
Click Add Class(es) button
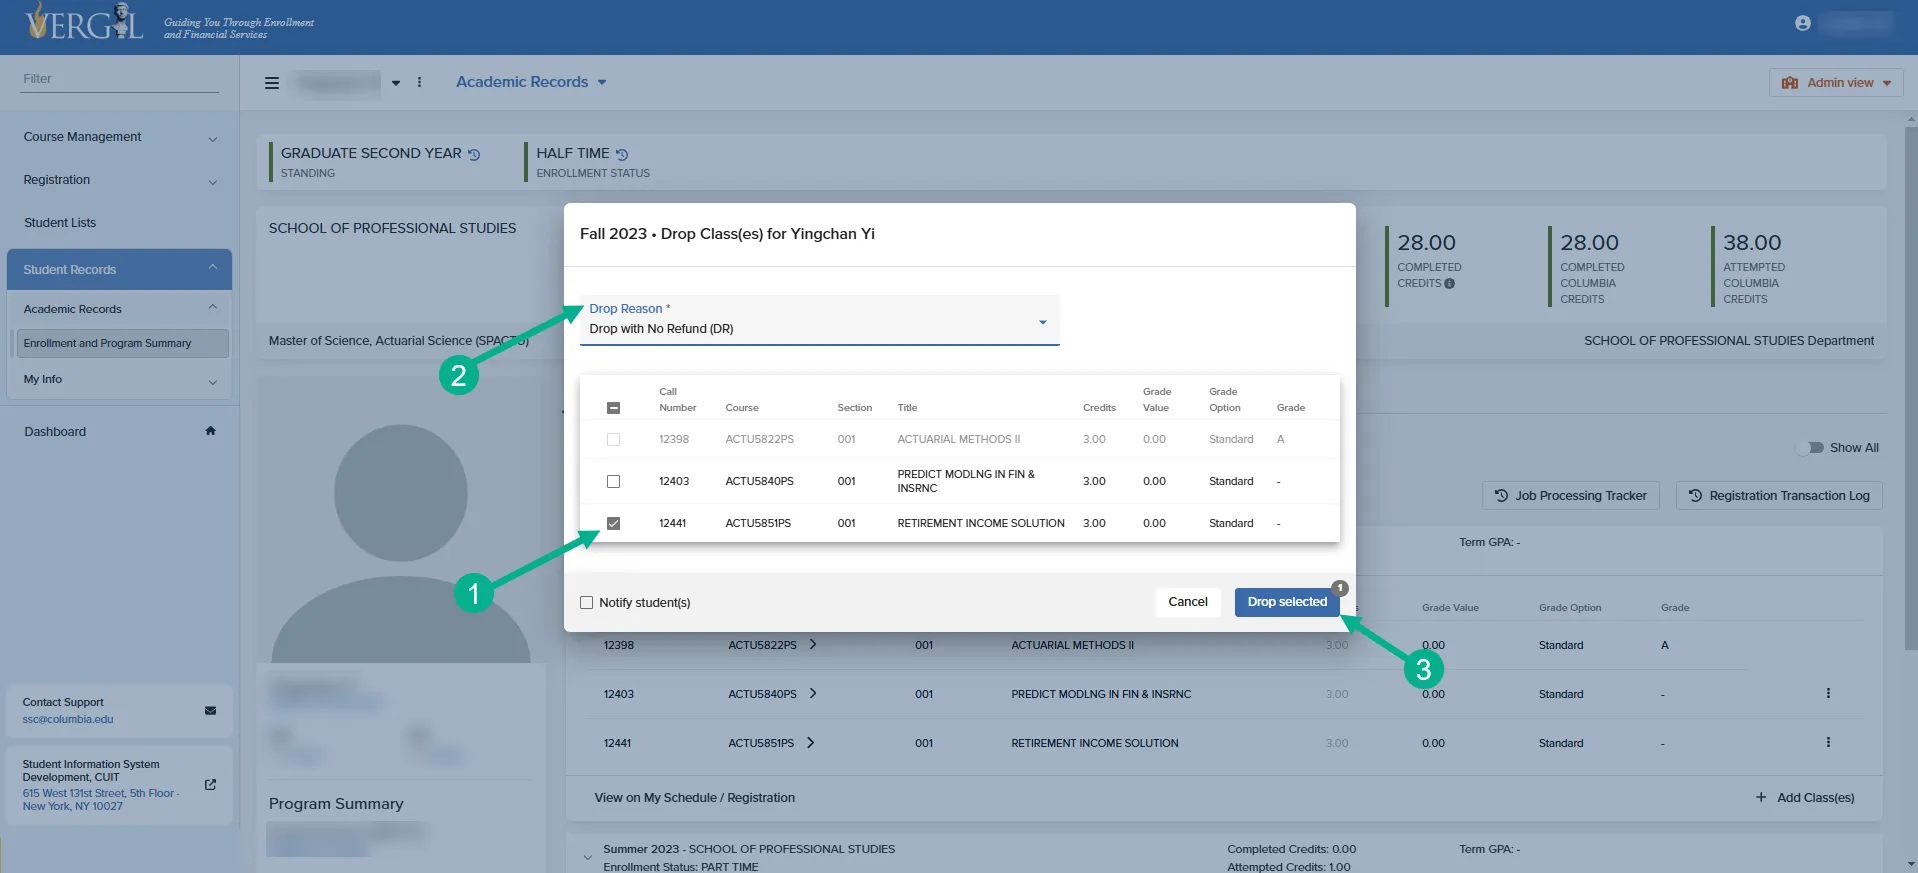tap(1805, 798)
